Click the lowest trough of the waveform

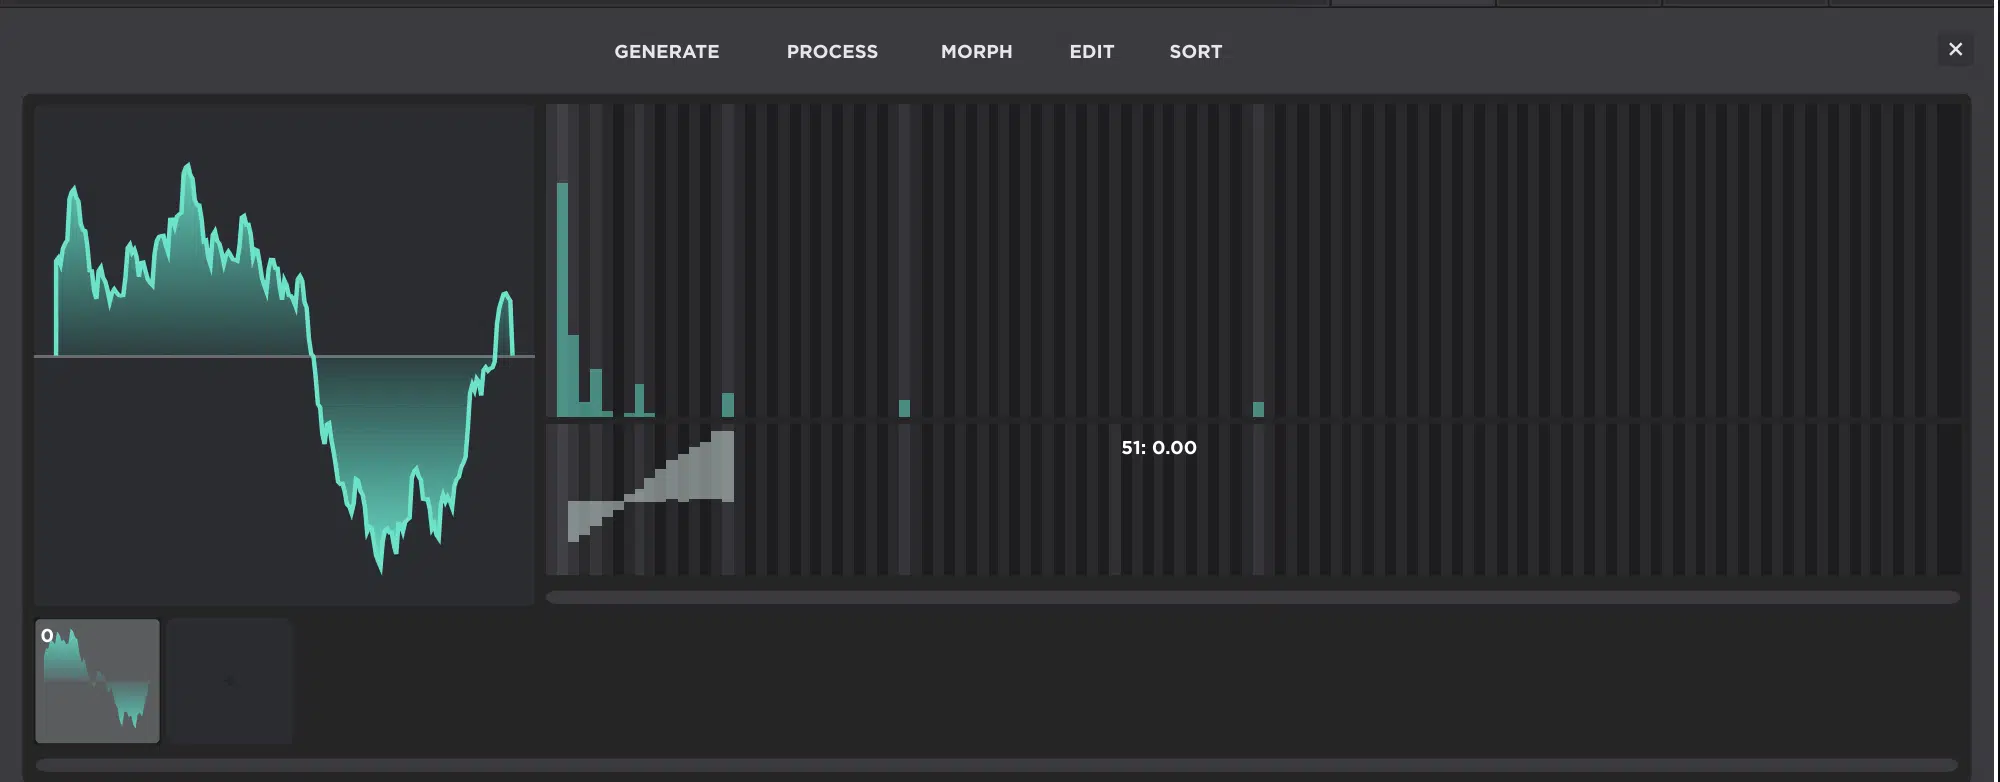[380, 568]
